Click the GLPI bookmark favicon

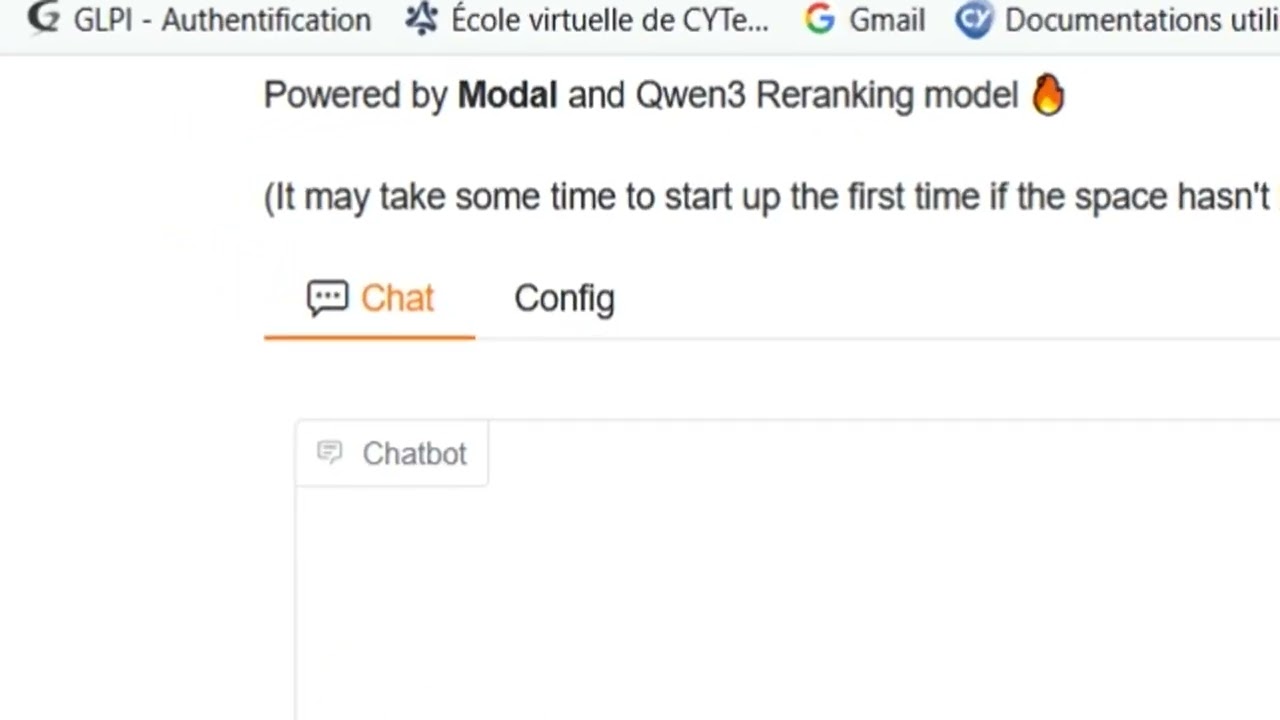point(43,19)
